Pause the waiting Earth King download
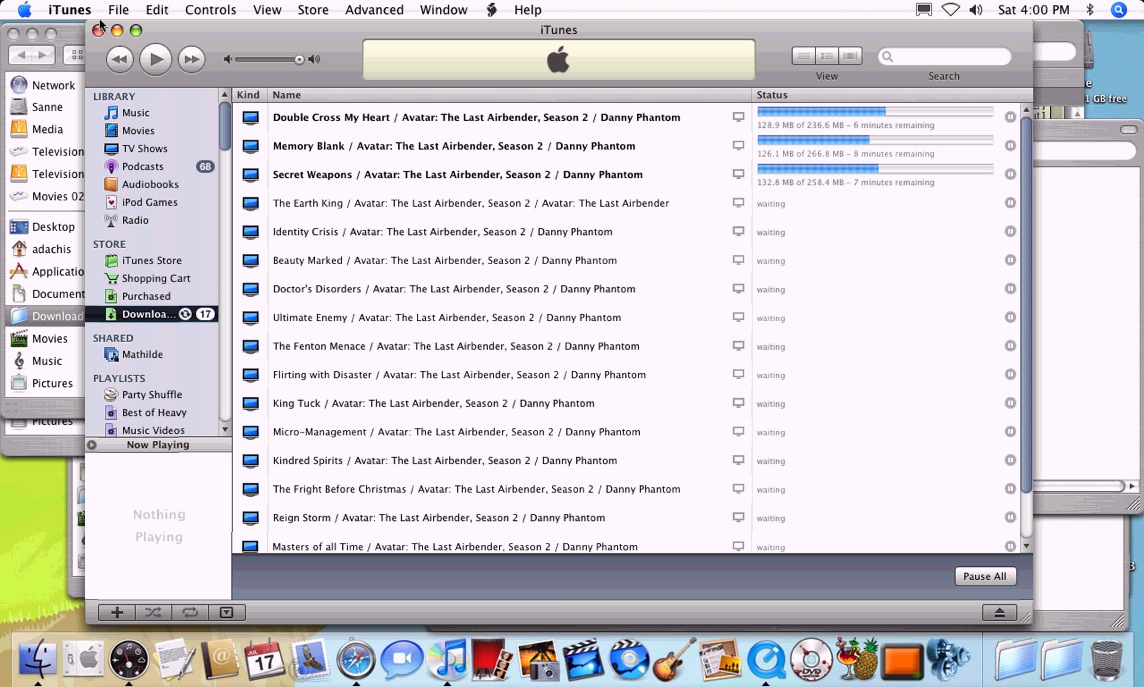The width and height of the screenshot is (1144, 687). [x=1010, y=203]
